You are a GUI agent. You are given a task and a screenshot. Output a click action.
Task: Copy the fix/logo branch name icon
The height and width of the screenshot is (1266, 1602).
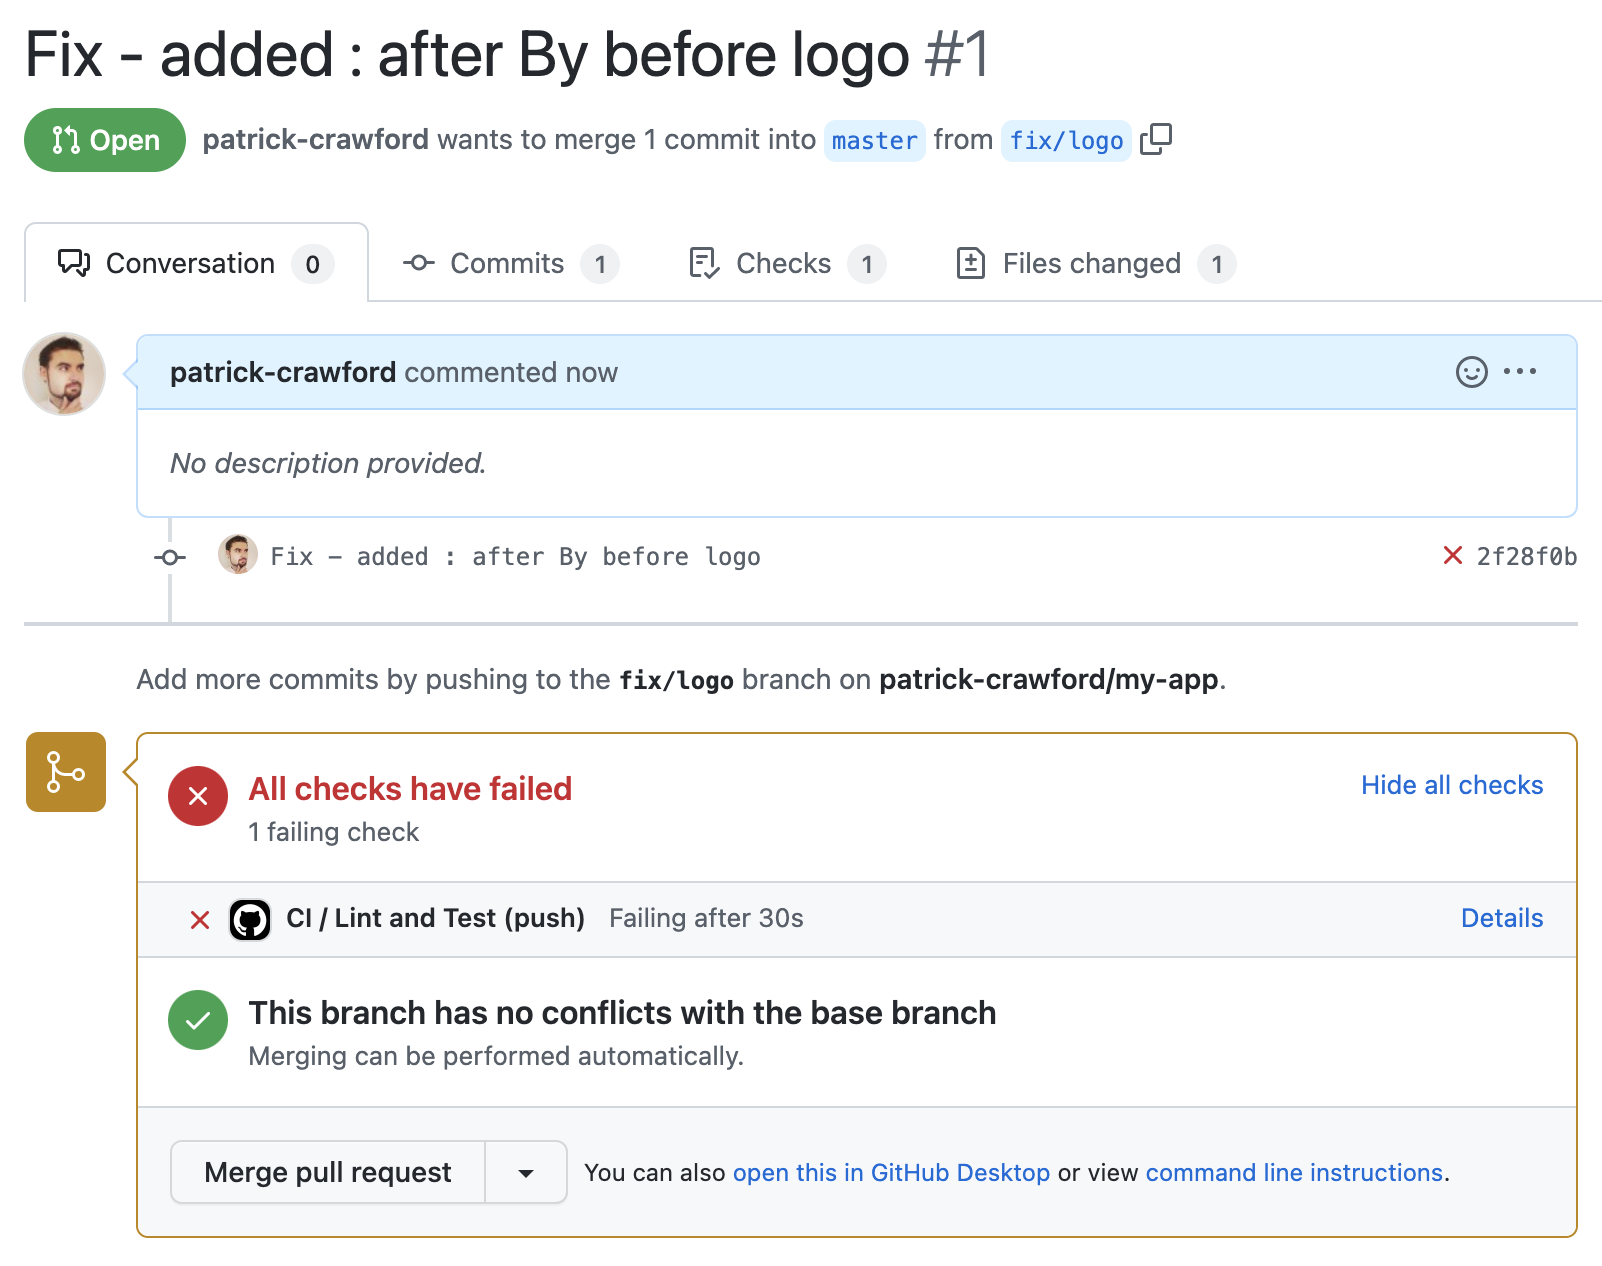(1156, 140)
